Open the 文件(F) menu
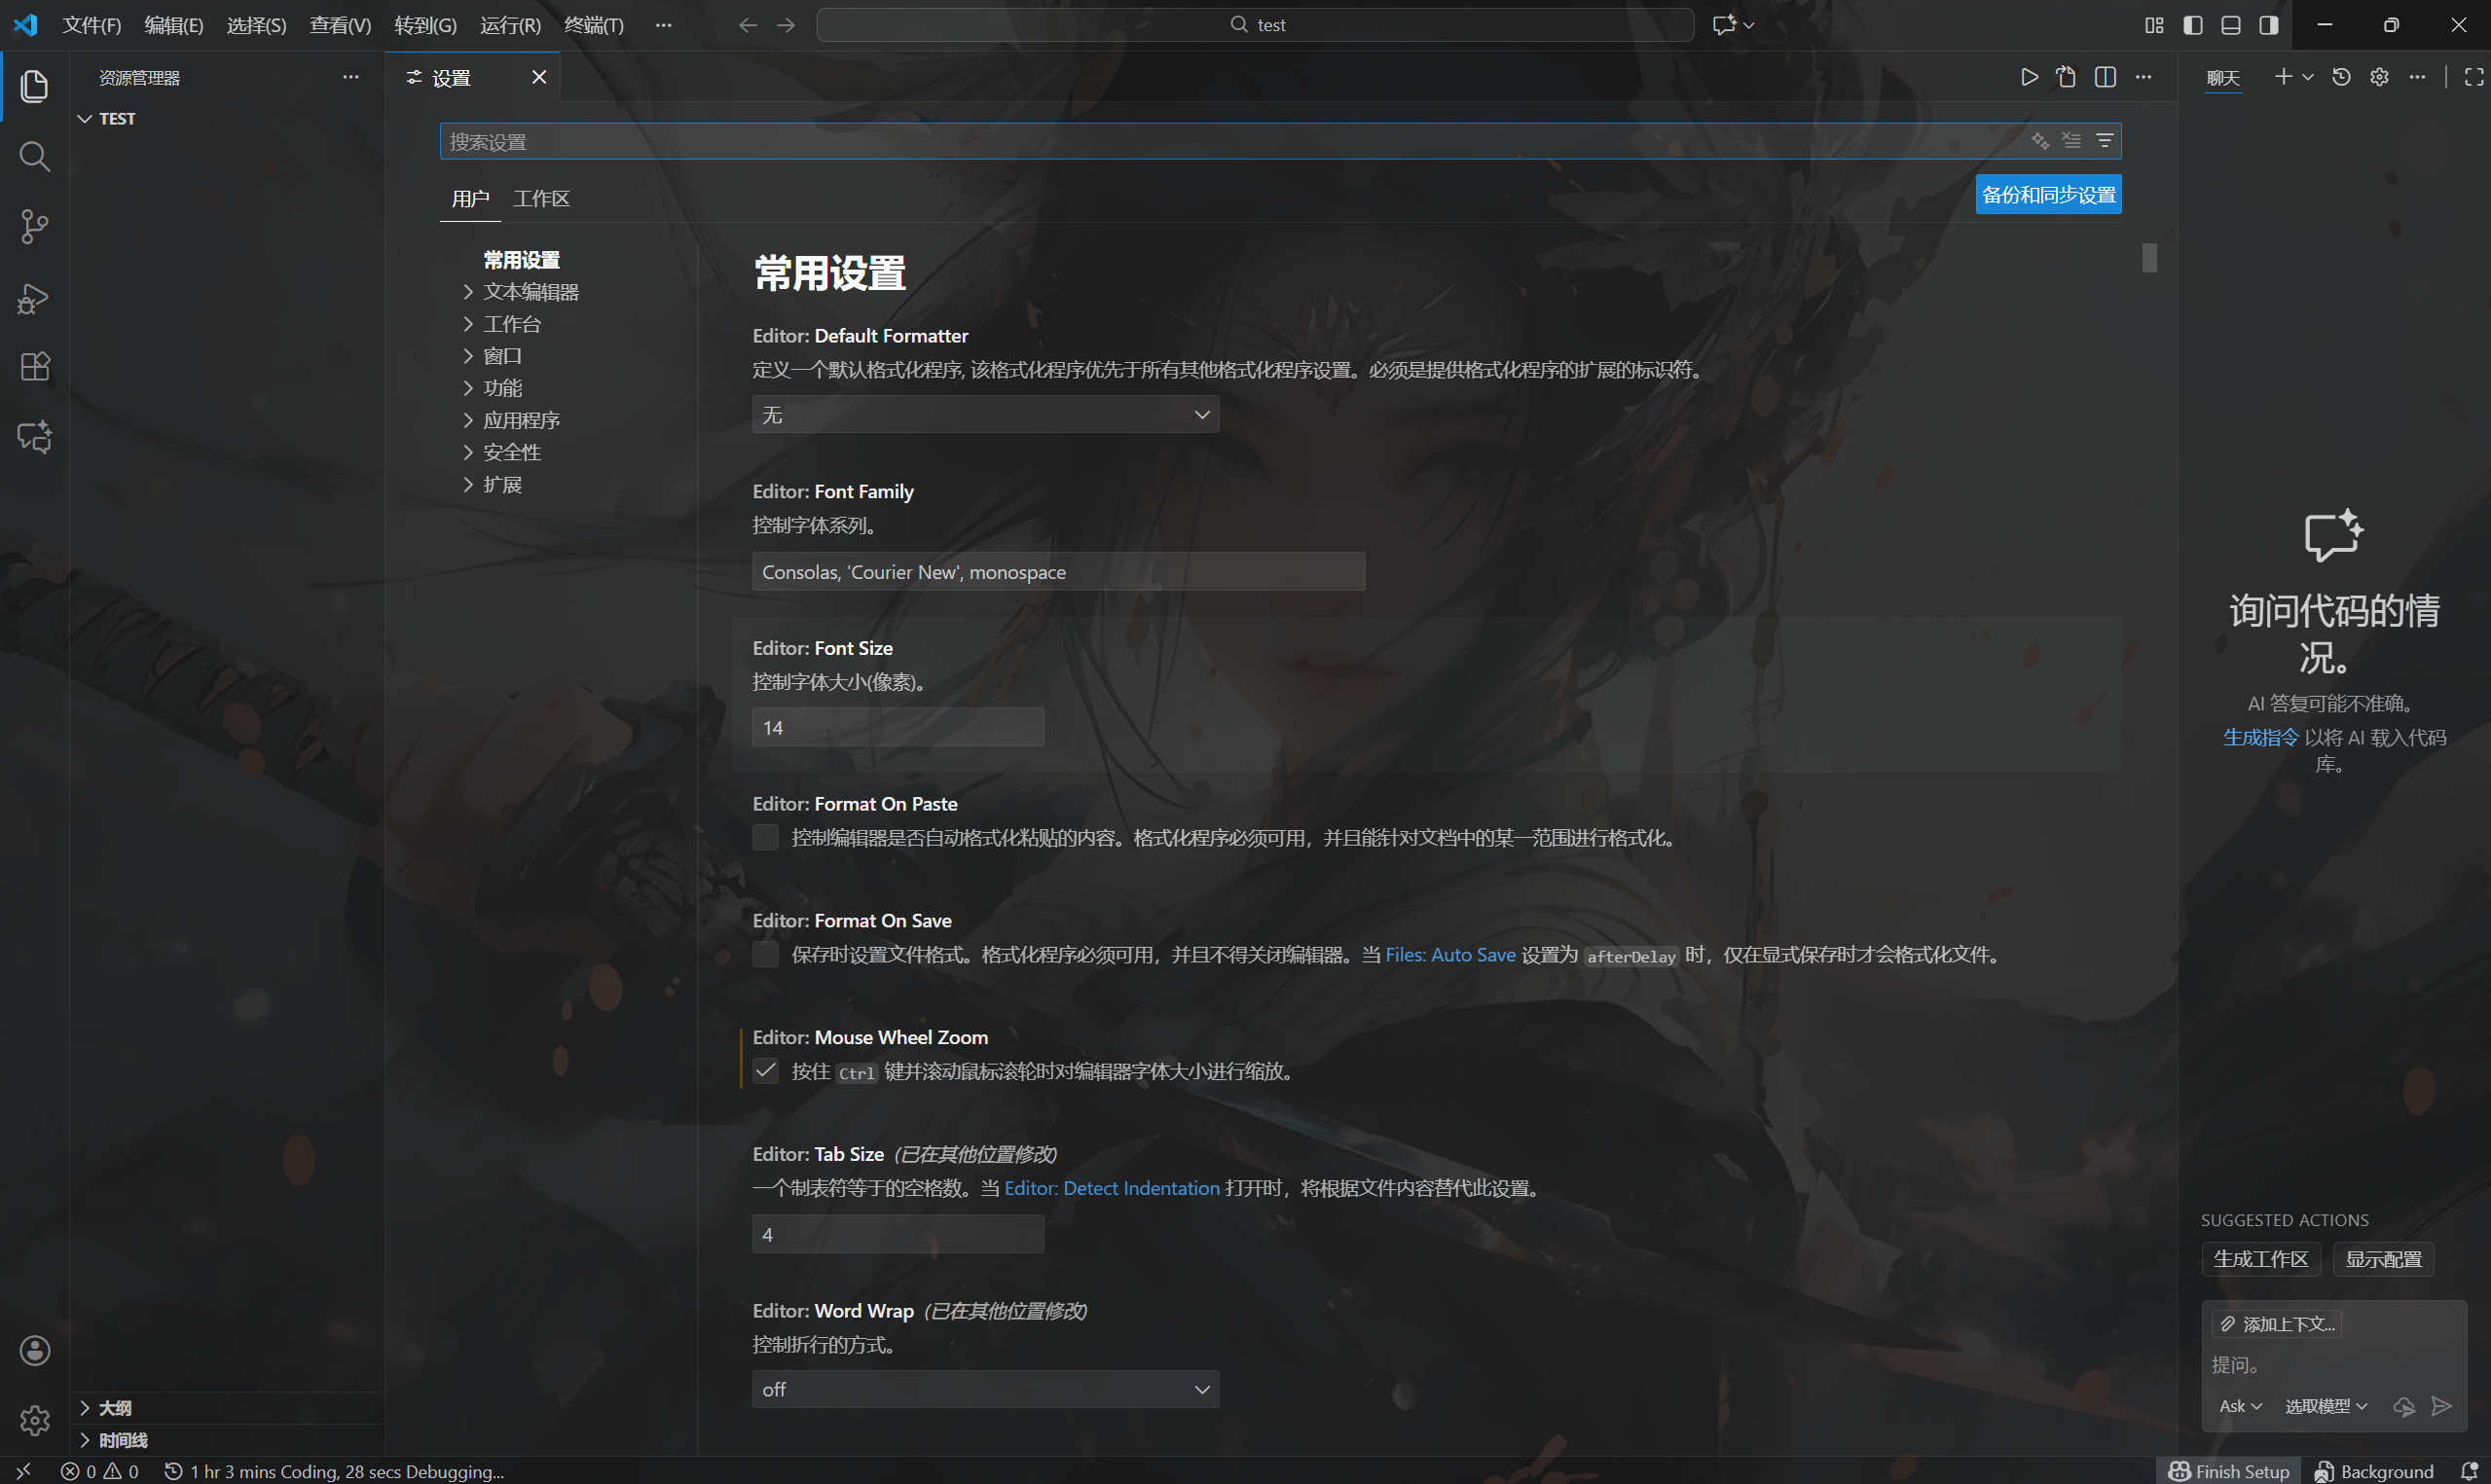This screenshot has height=1484, width=2491. pyautogui.click(x=91, y=25)
